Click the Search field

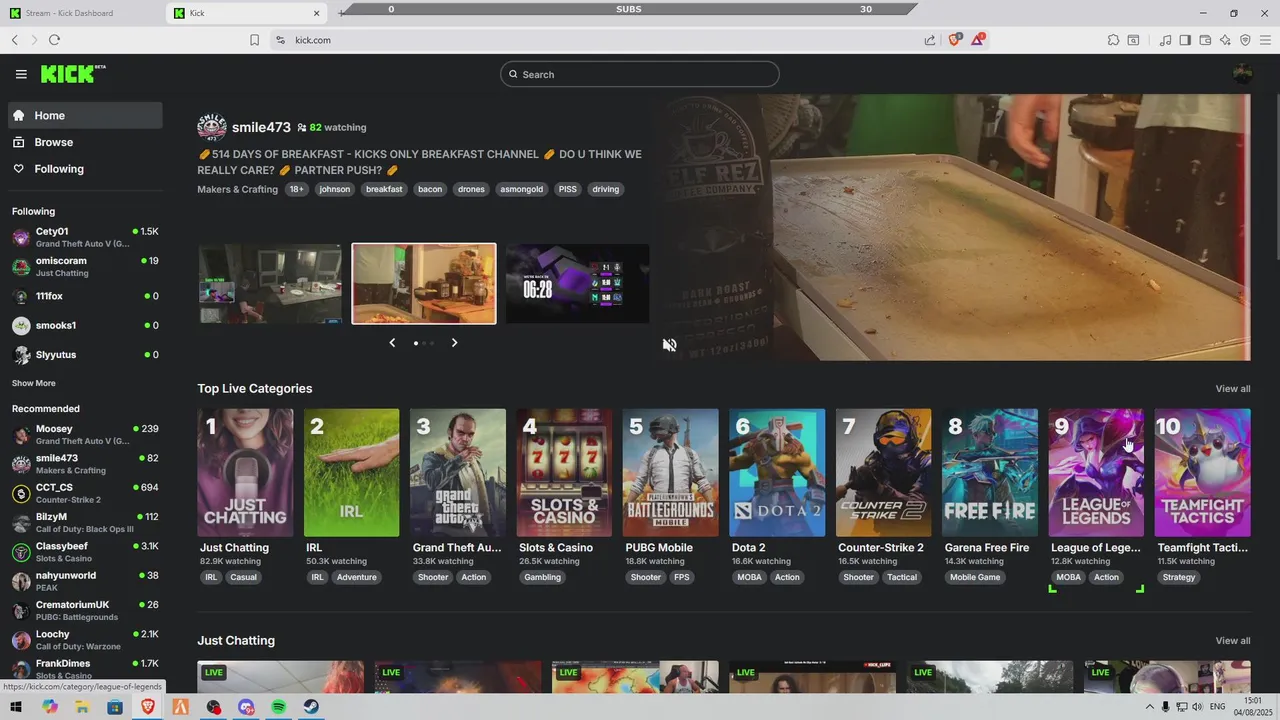point(640,74)
